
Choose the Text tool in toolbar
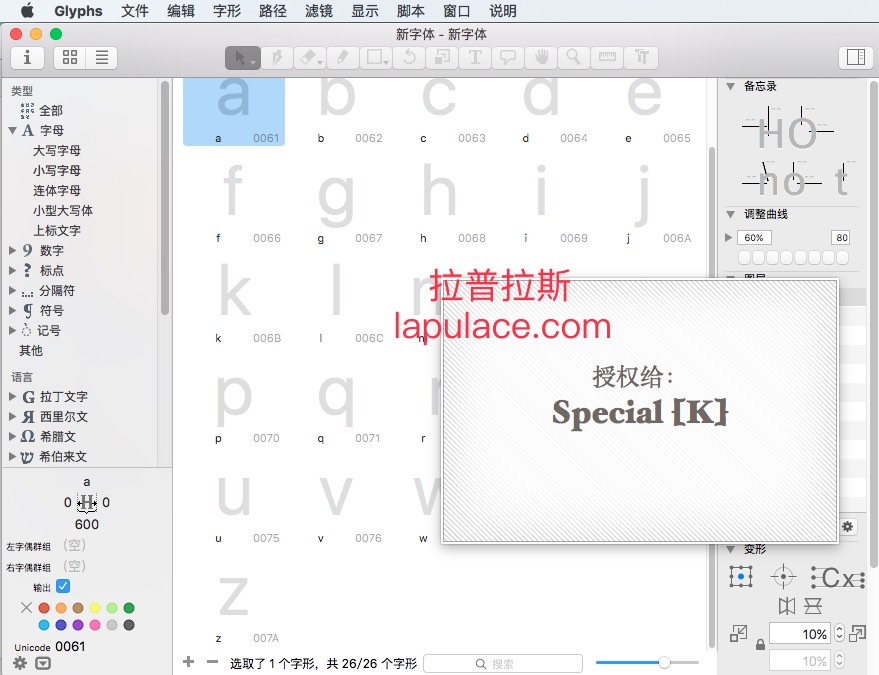[x=475, y=58]
